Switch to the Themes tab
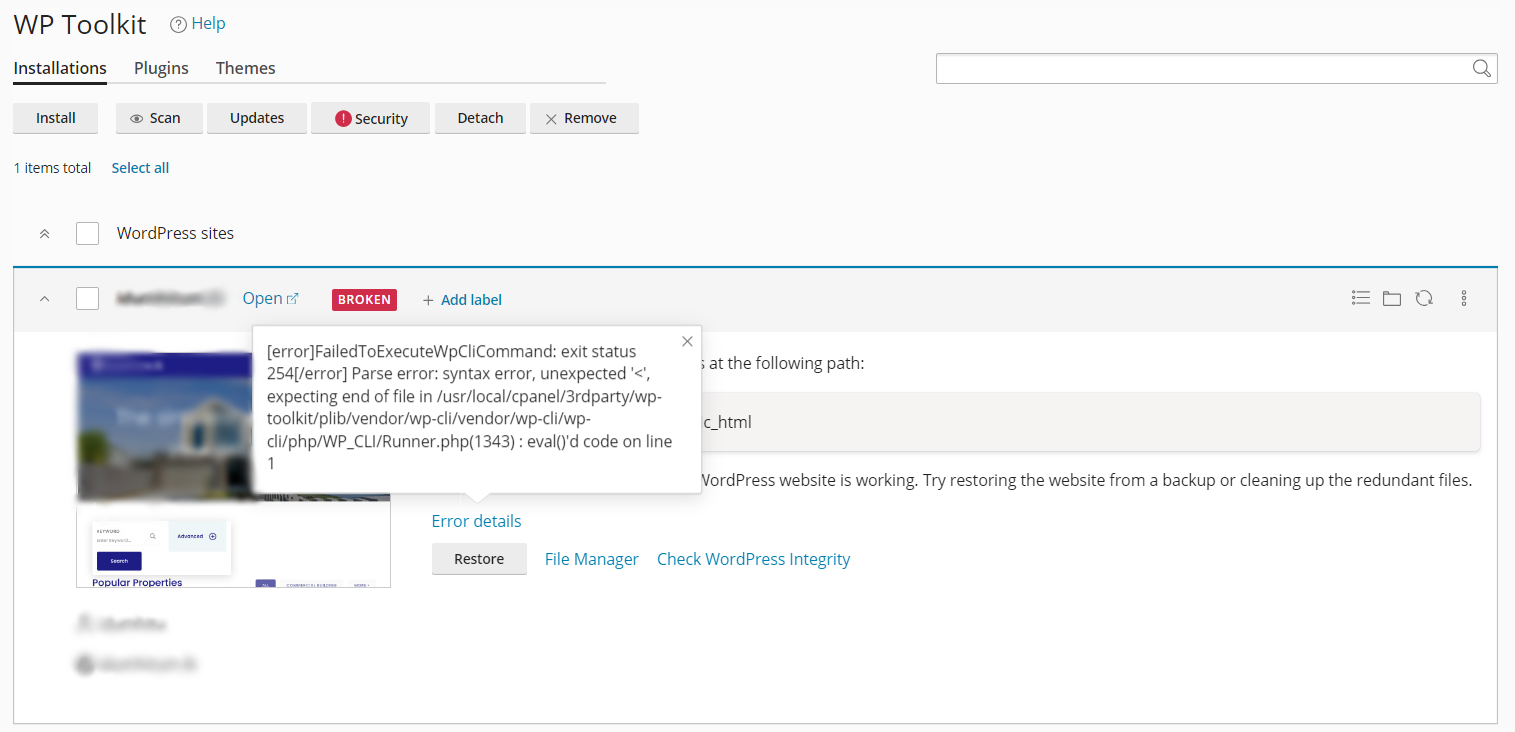Image resolution: width=1515 pixels, height=732 pixels. (x=245, y=68)
